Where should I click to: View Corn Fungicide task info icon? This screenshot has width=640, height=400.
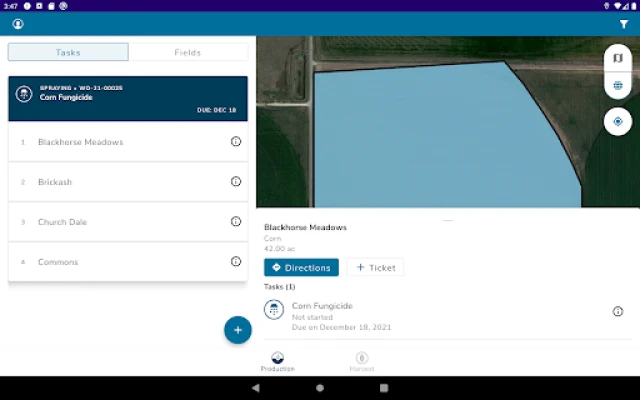coord(618,312)
